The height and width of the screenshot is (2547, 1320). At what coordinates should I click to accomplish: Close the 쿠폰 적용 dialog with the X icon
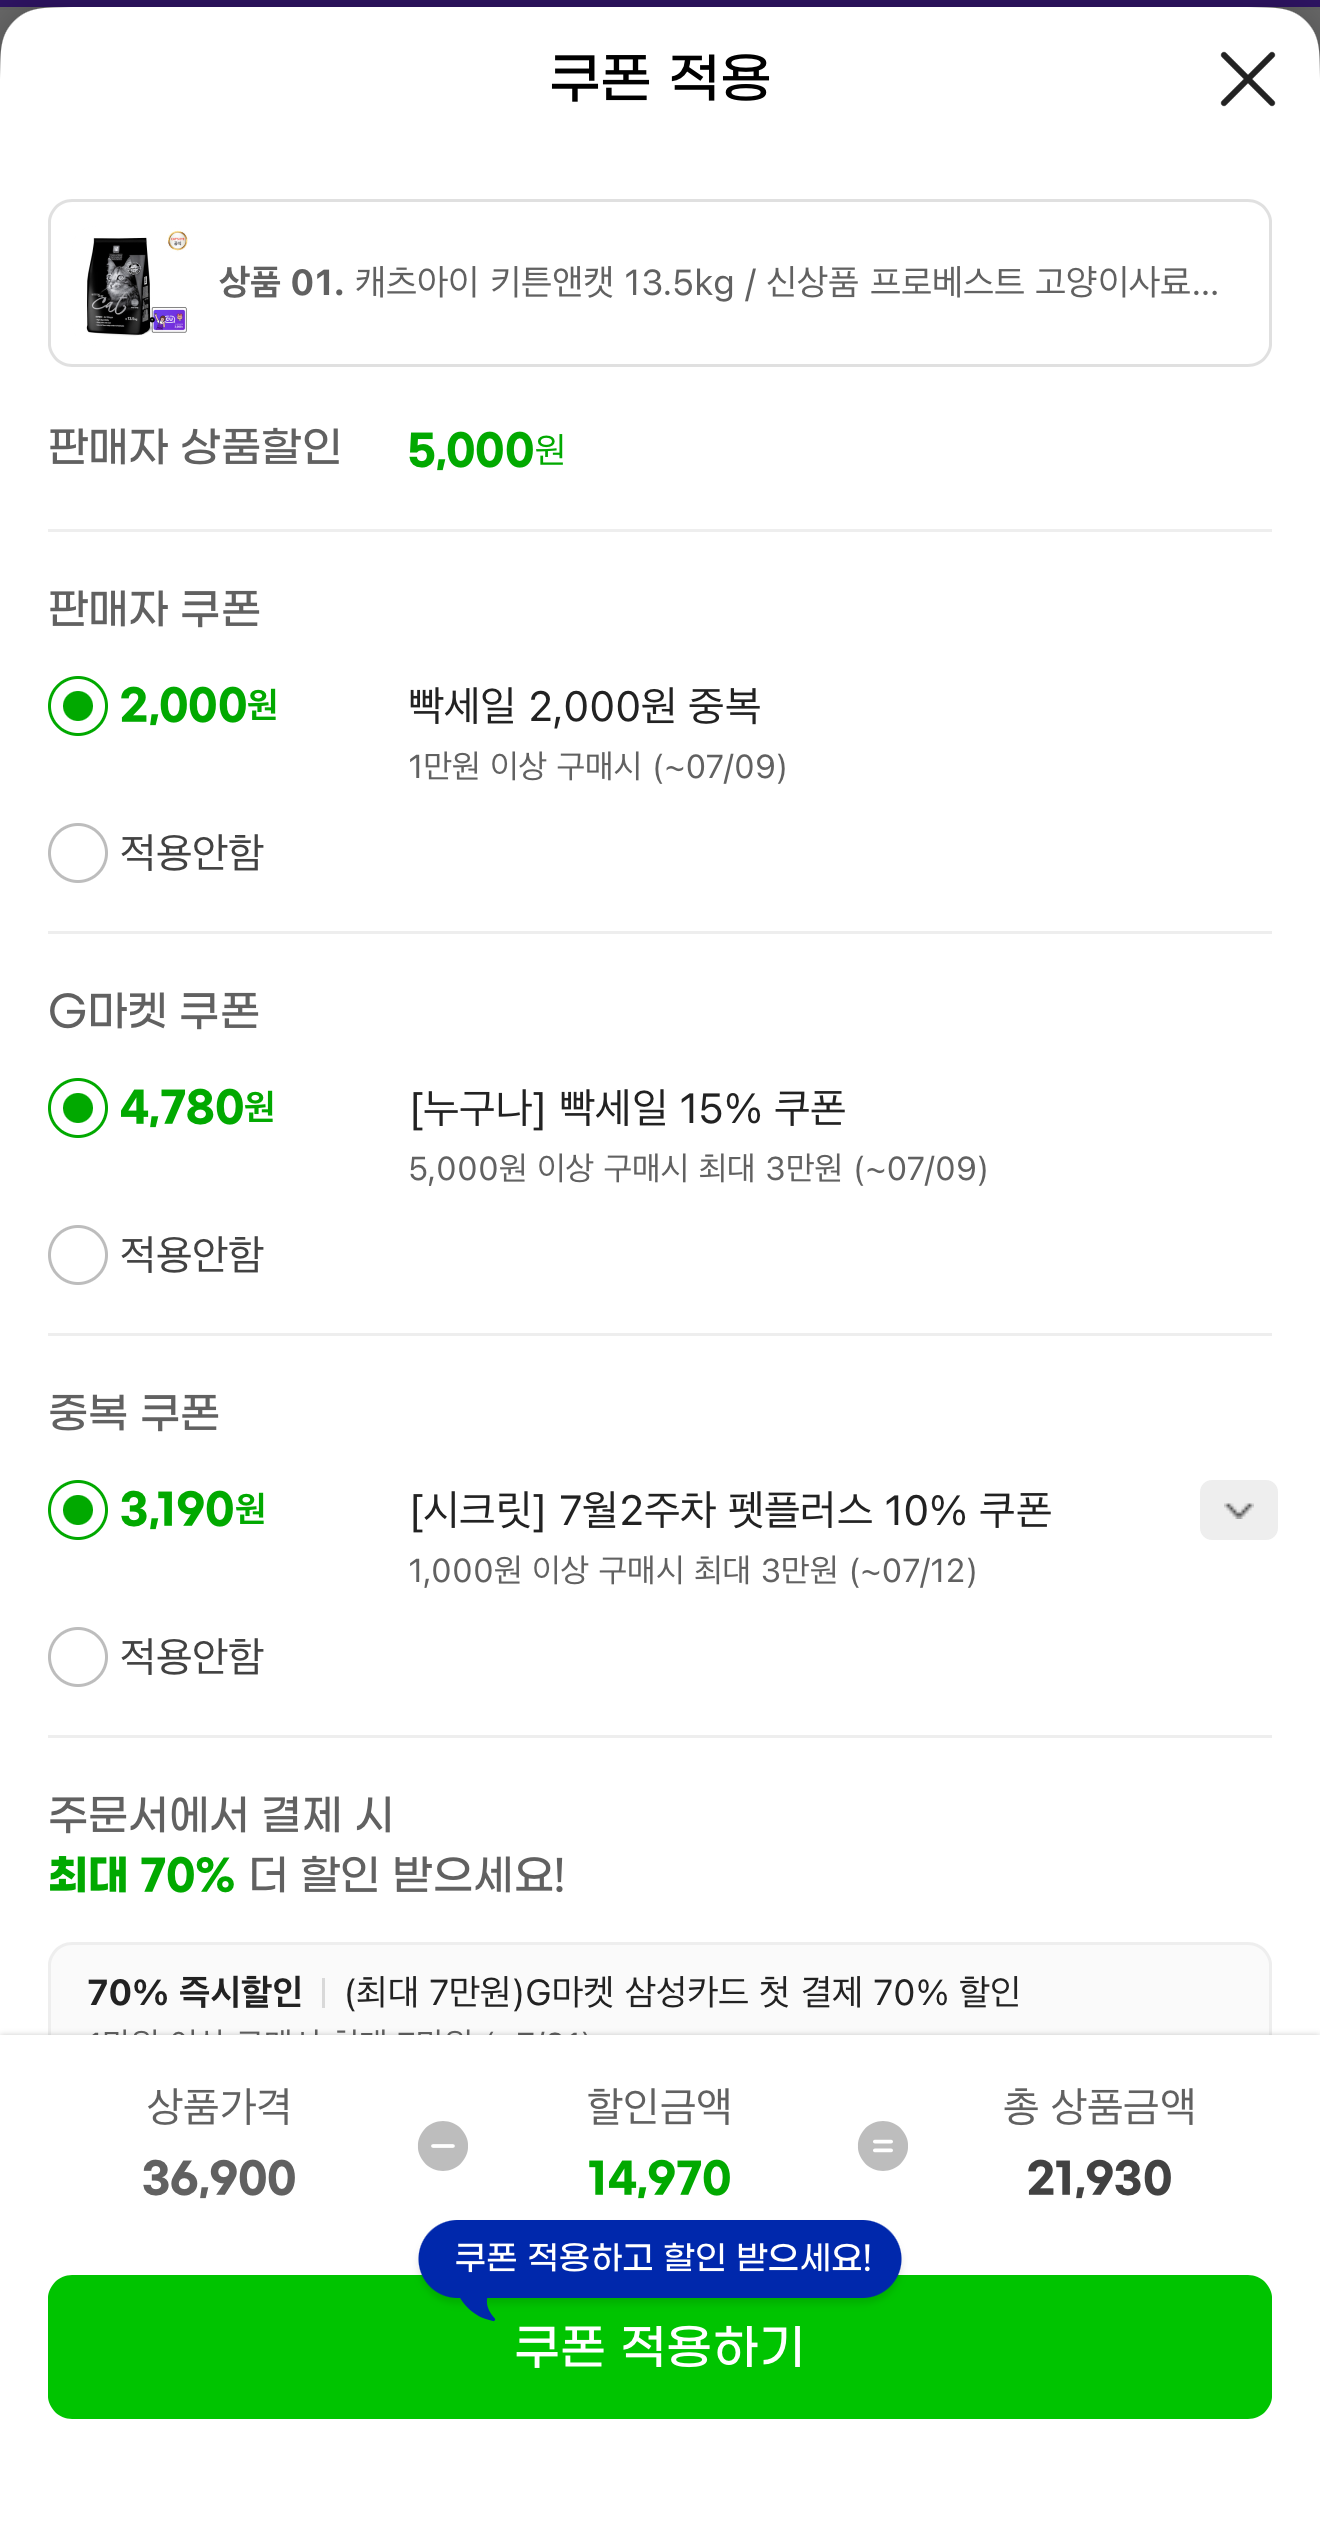pos(1247,79)
